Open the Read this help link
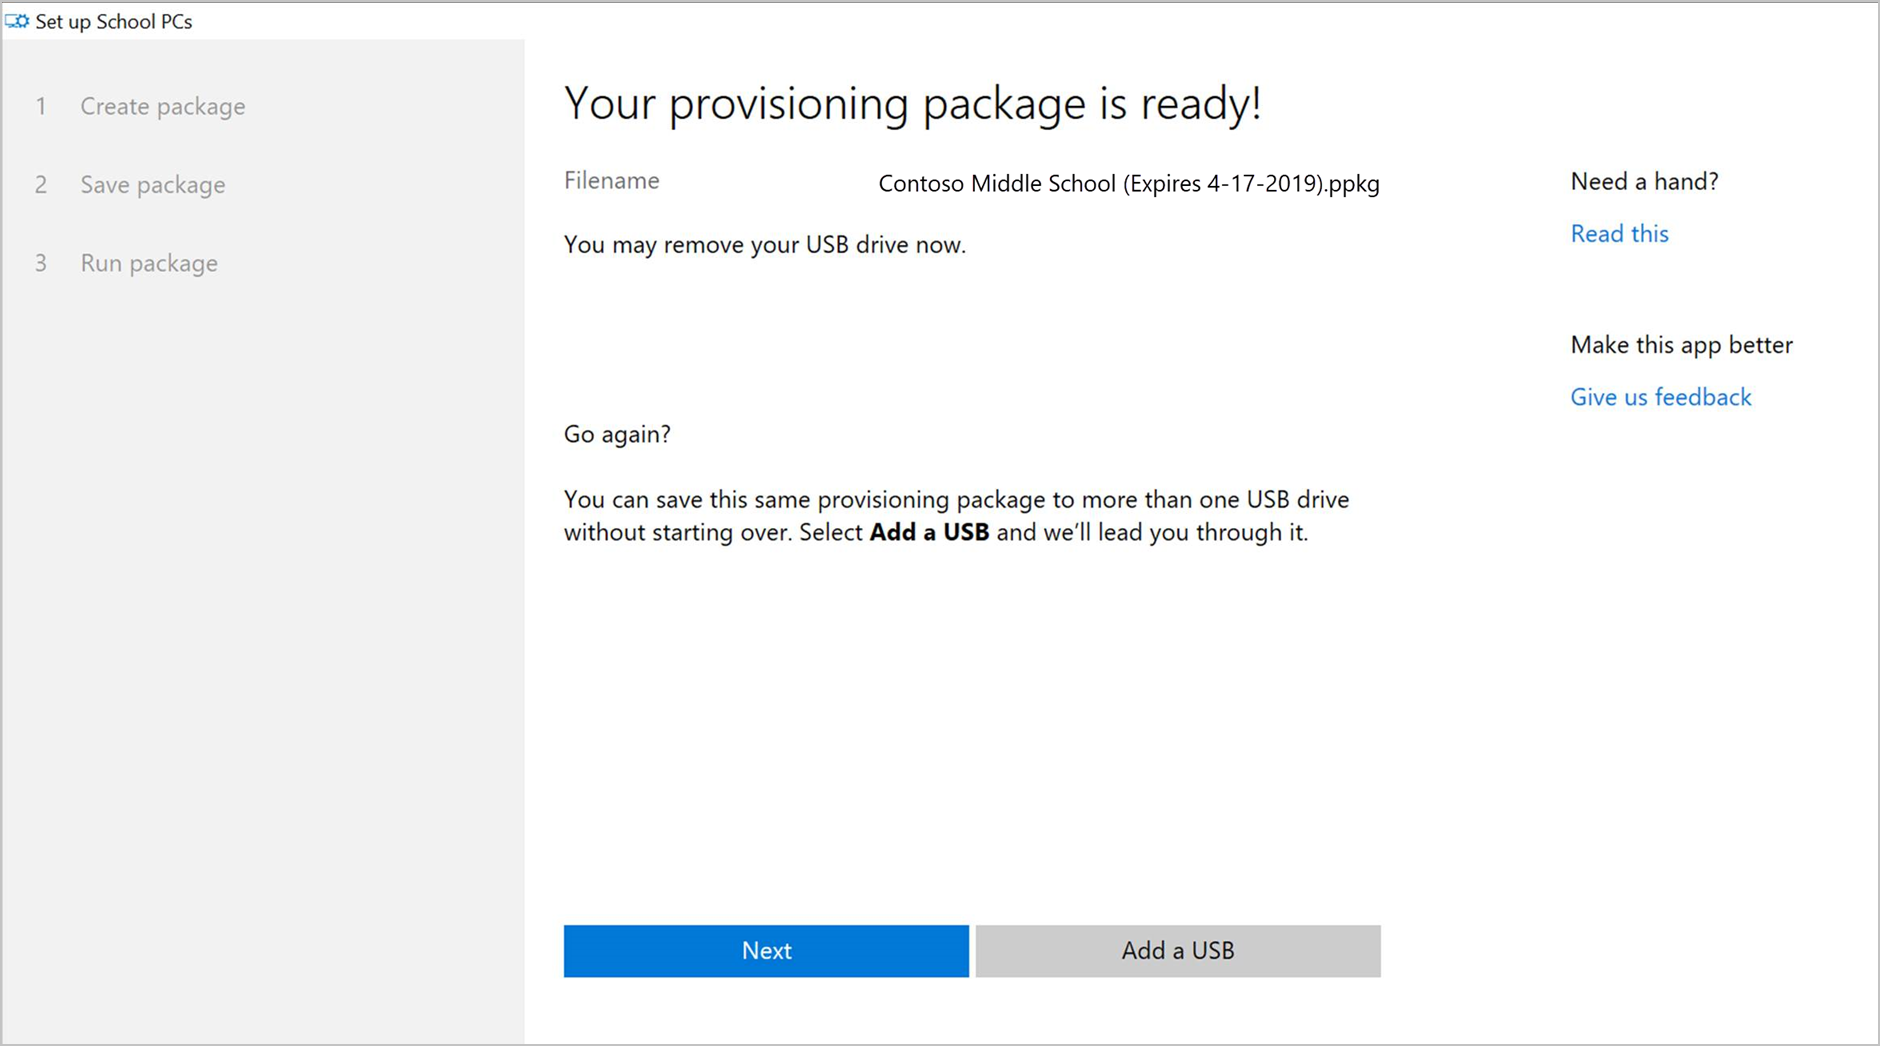The image size is (1880, 1046). click(1619, 233)
